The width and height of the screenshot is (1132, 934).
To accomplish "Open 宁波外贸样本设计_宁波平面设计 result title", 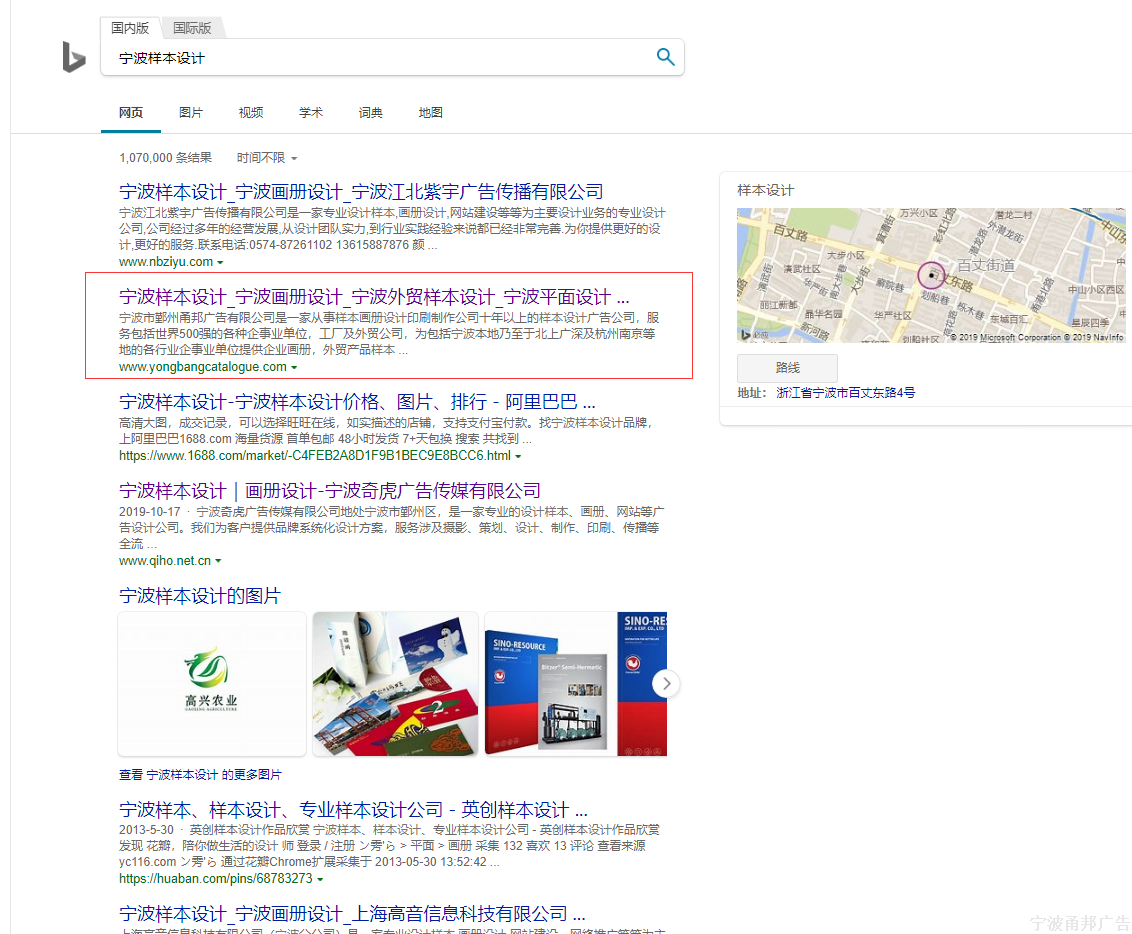I will coord(374,297).
